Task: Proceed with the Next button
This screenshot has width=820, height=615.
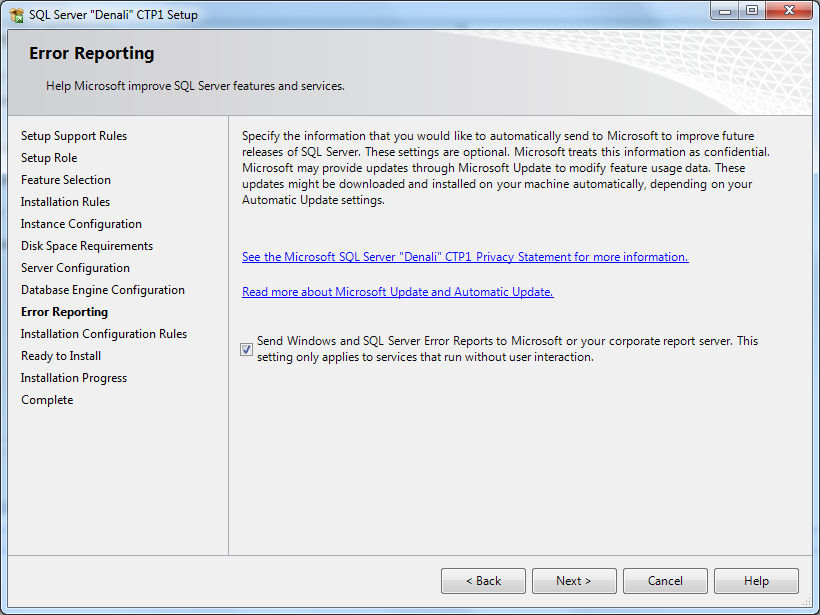Action: coord(574,581)
